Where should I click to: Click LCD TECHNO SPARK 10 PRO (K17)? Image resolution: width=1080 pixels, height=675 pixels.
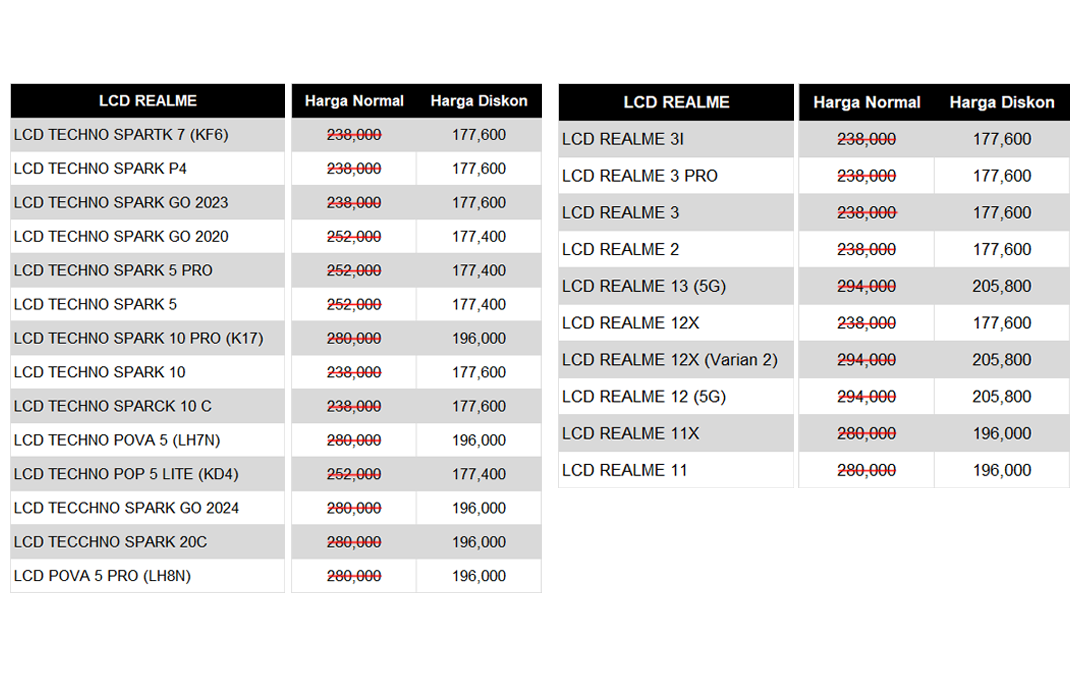(138, 339)
